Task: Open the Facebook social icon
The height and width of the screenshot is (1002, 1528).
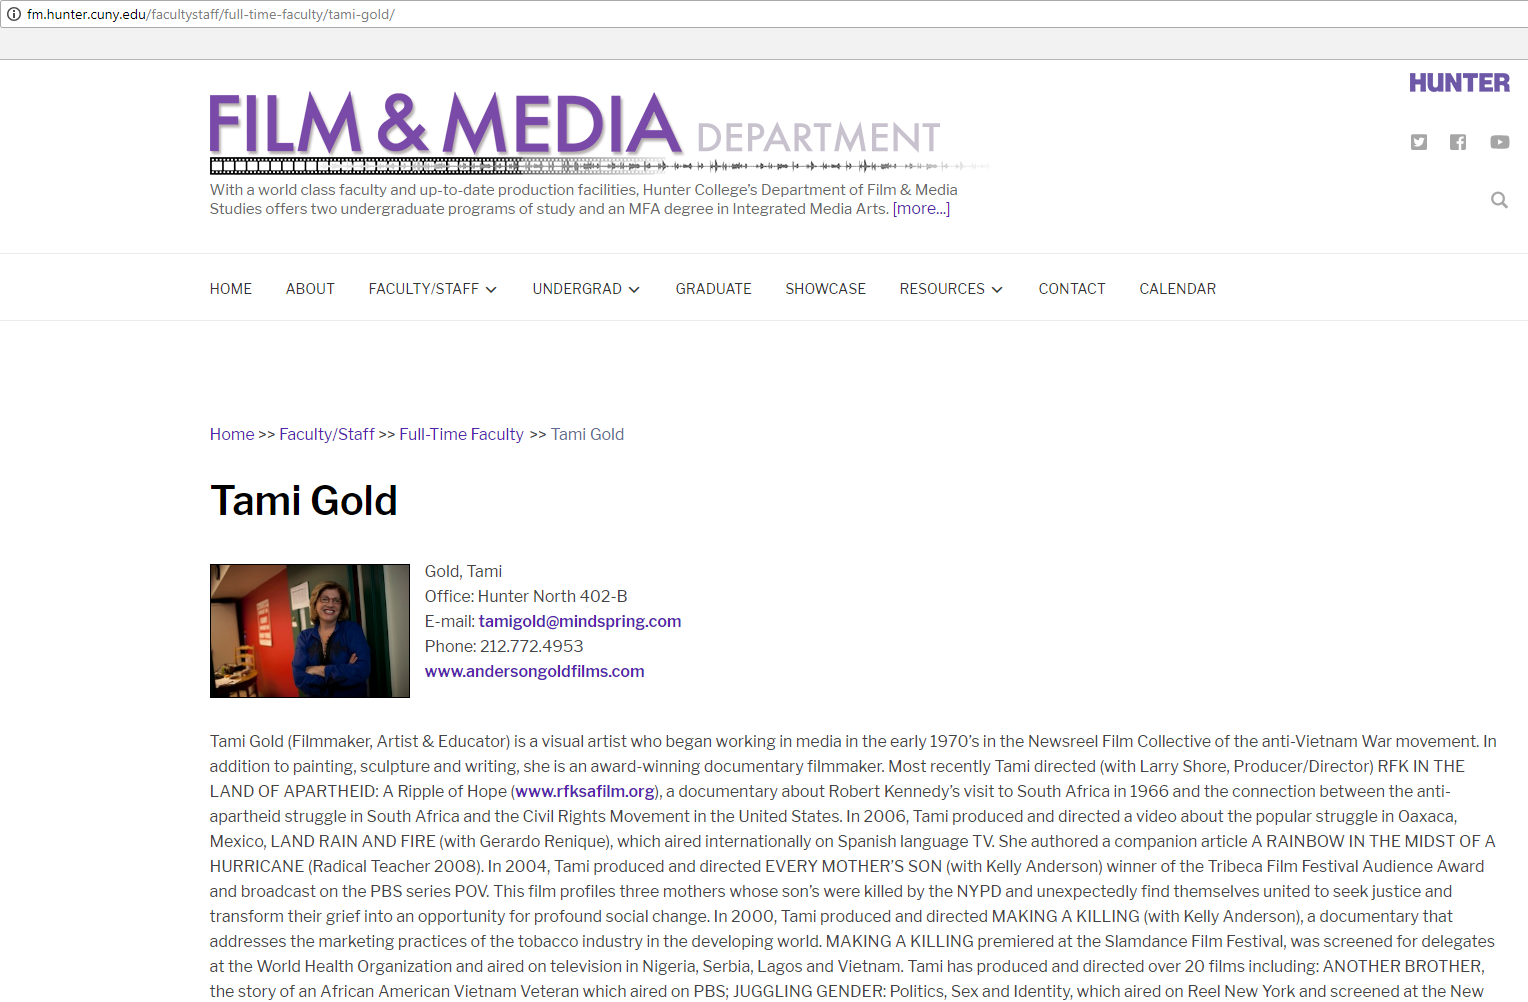Action: click(1458, 142)
